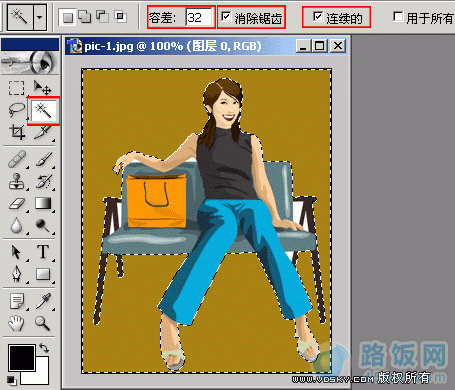Select the Path Selection arrow tool
455x390 pixels.
point(16,252)
